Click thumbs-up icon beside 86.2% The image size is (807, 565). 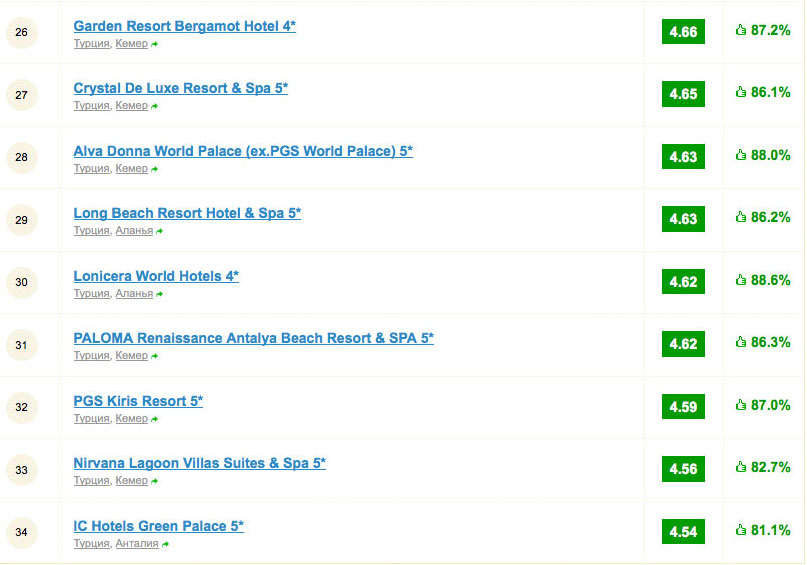pos(741,217)
